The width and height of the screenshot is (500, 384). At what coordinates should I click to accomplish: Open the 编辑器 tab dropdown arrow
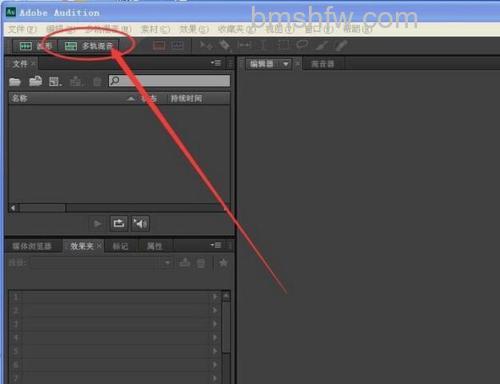286,64
